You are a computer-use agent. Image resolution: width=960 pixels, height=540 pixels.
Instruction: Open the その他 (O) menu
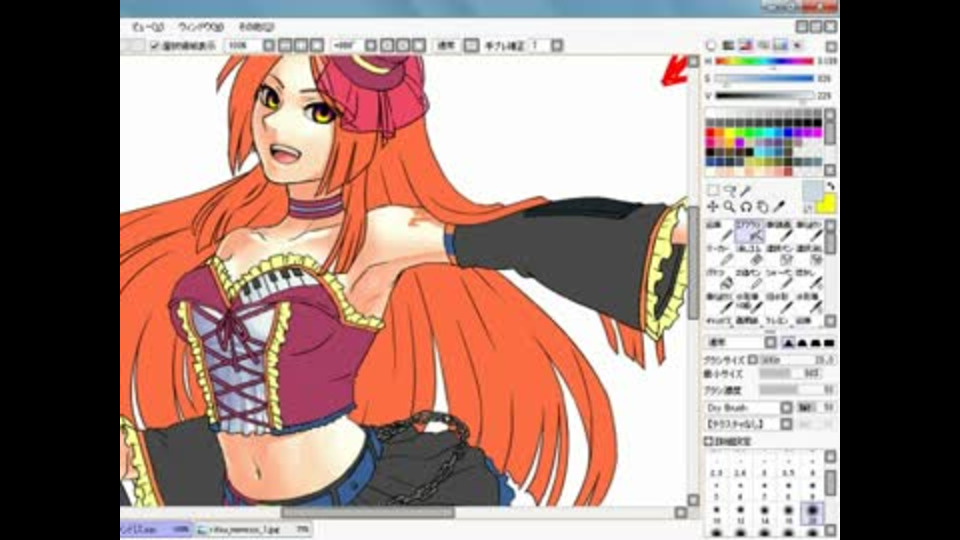(x=256, y=27)
